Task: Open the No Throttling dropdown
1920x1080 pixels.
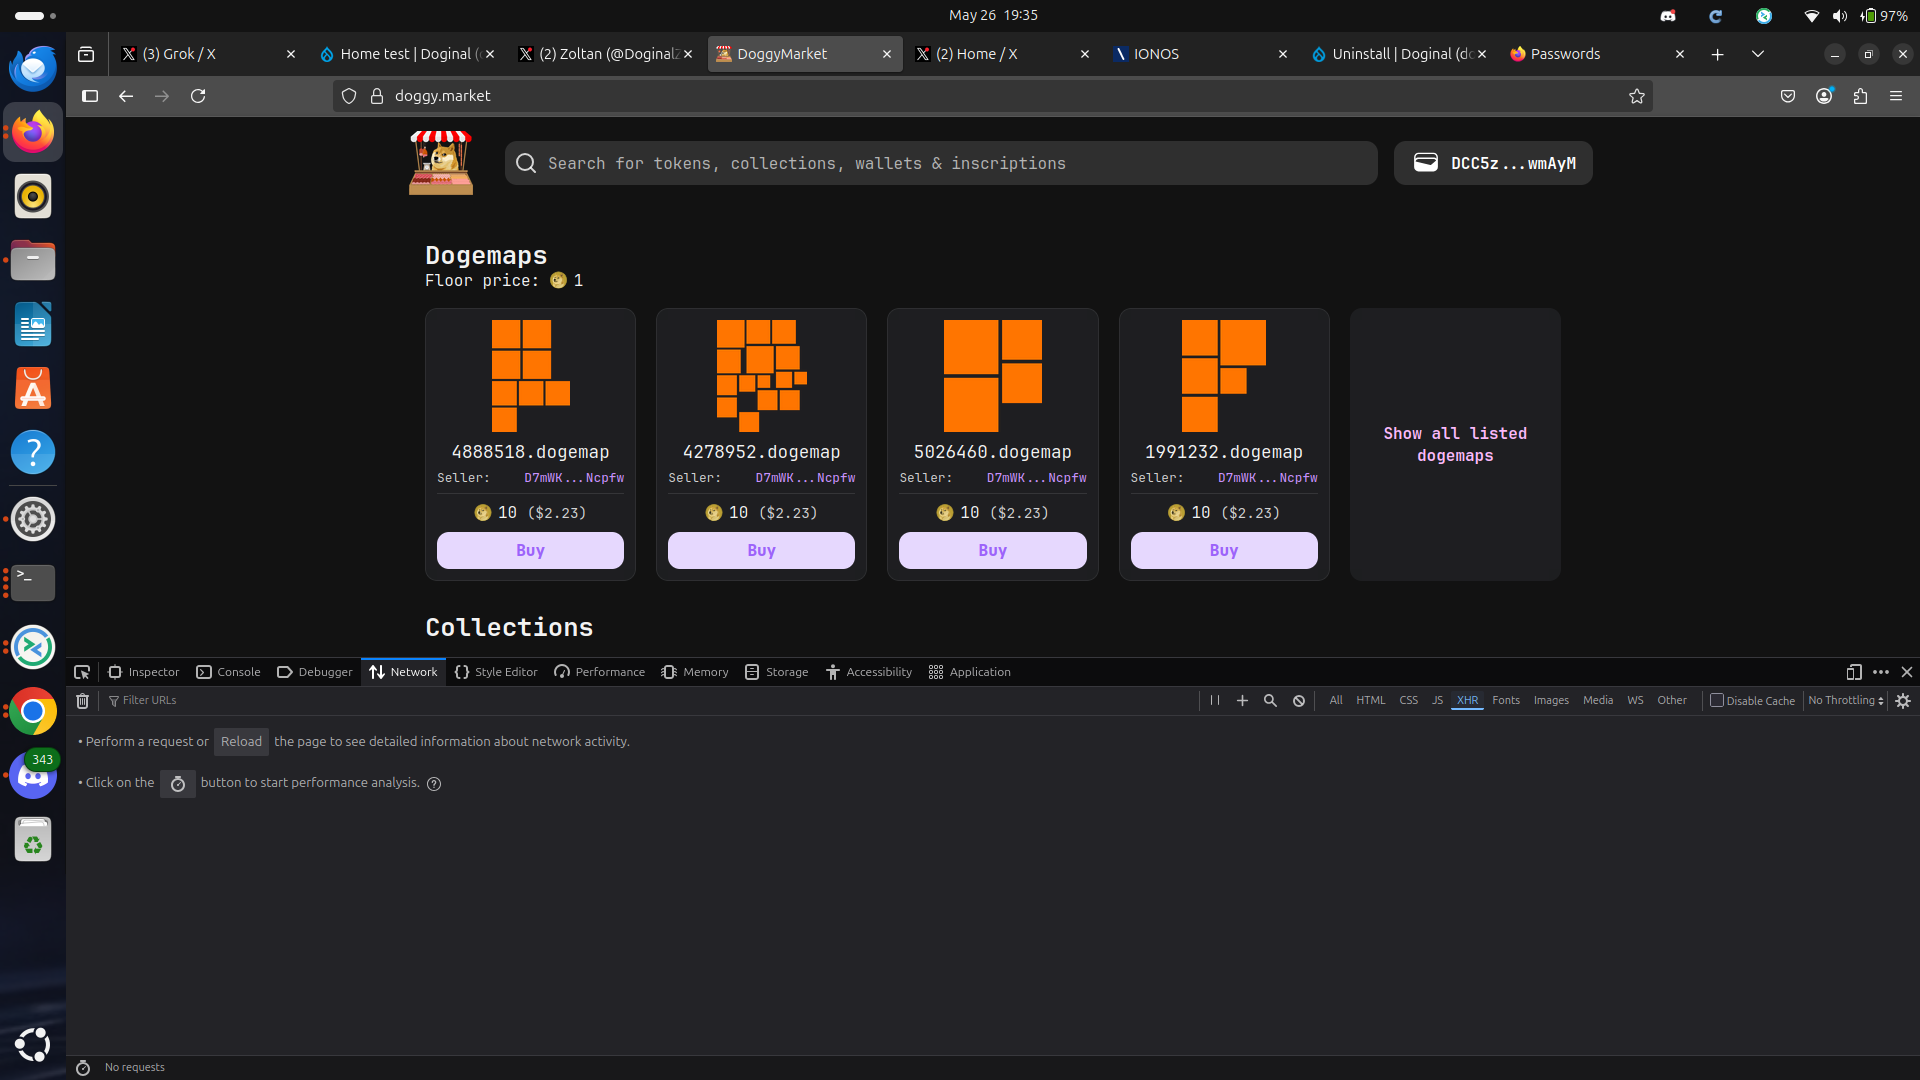Action: 1846,701
